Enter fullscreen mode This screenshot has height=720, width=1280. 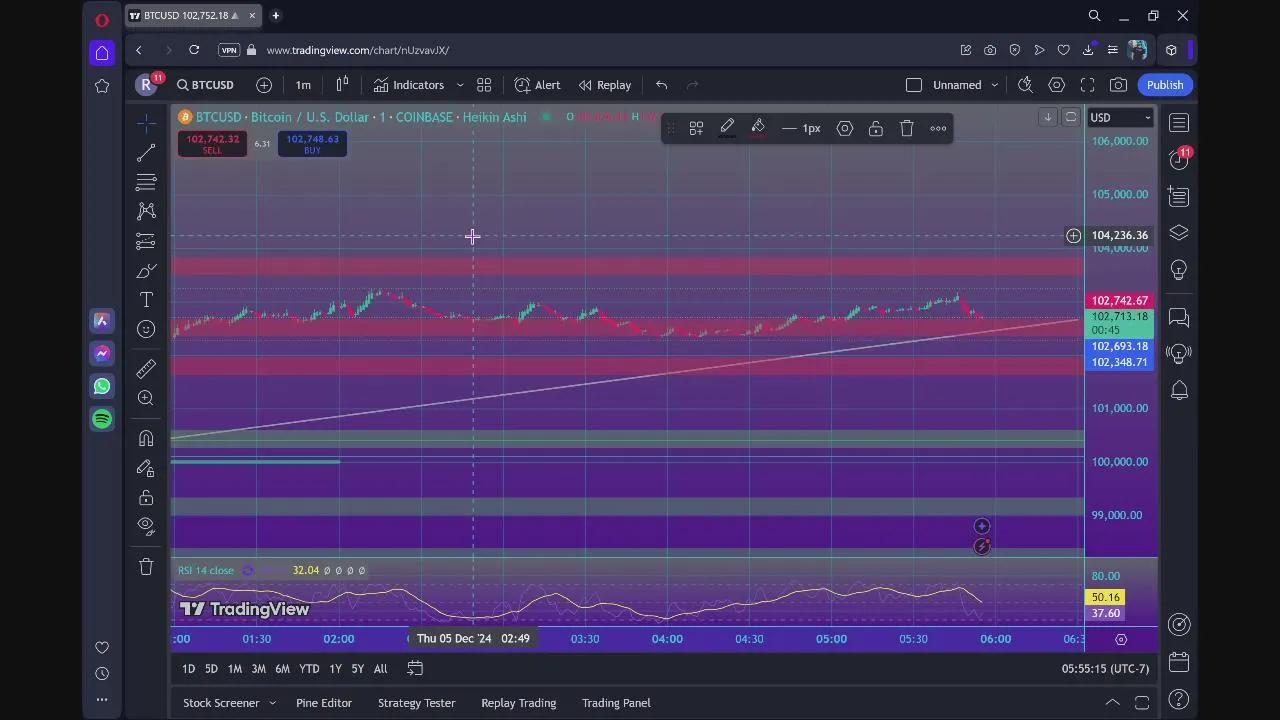tap(1087, 85)
